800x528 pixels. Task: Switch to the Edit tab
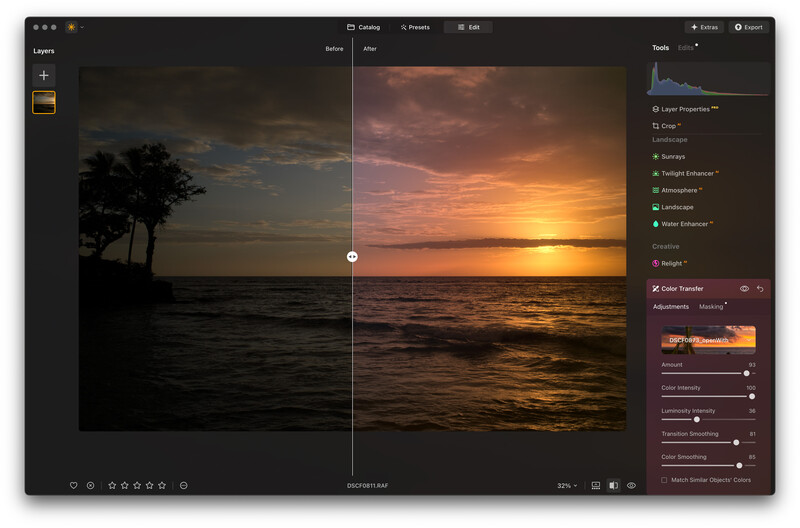(468, 28)
